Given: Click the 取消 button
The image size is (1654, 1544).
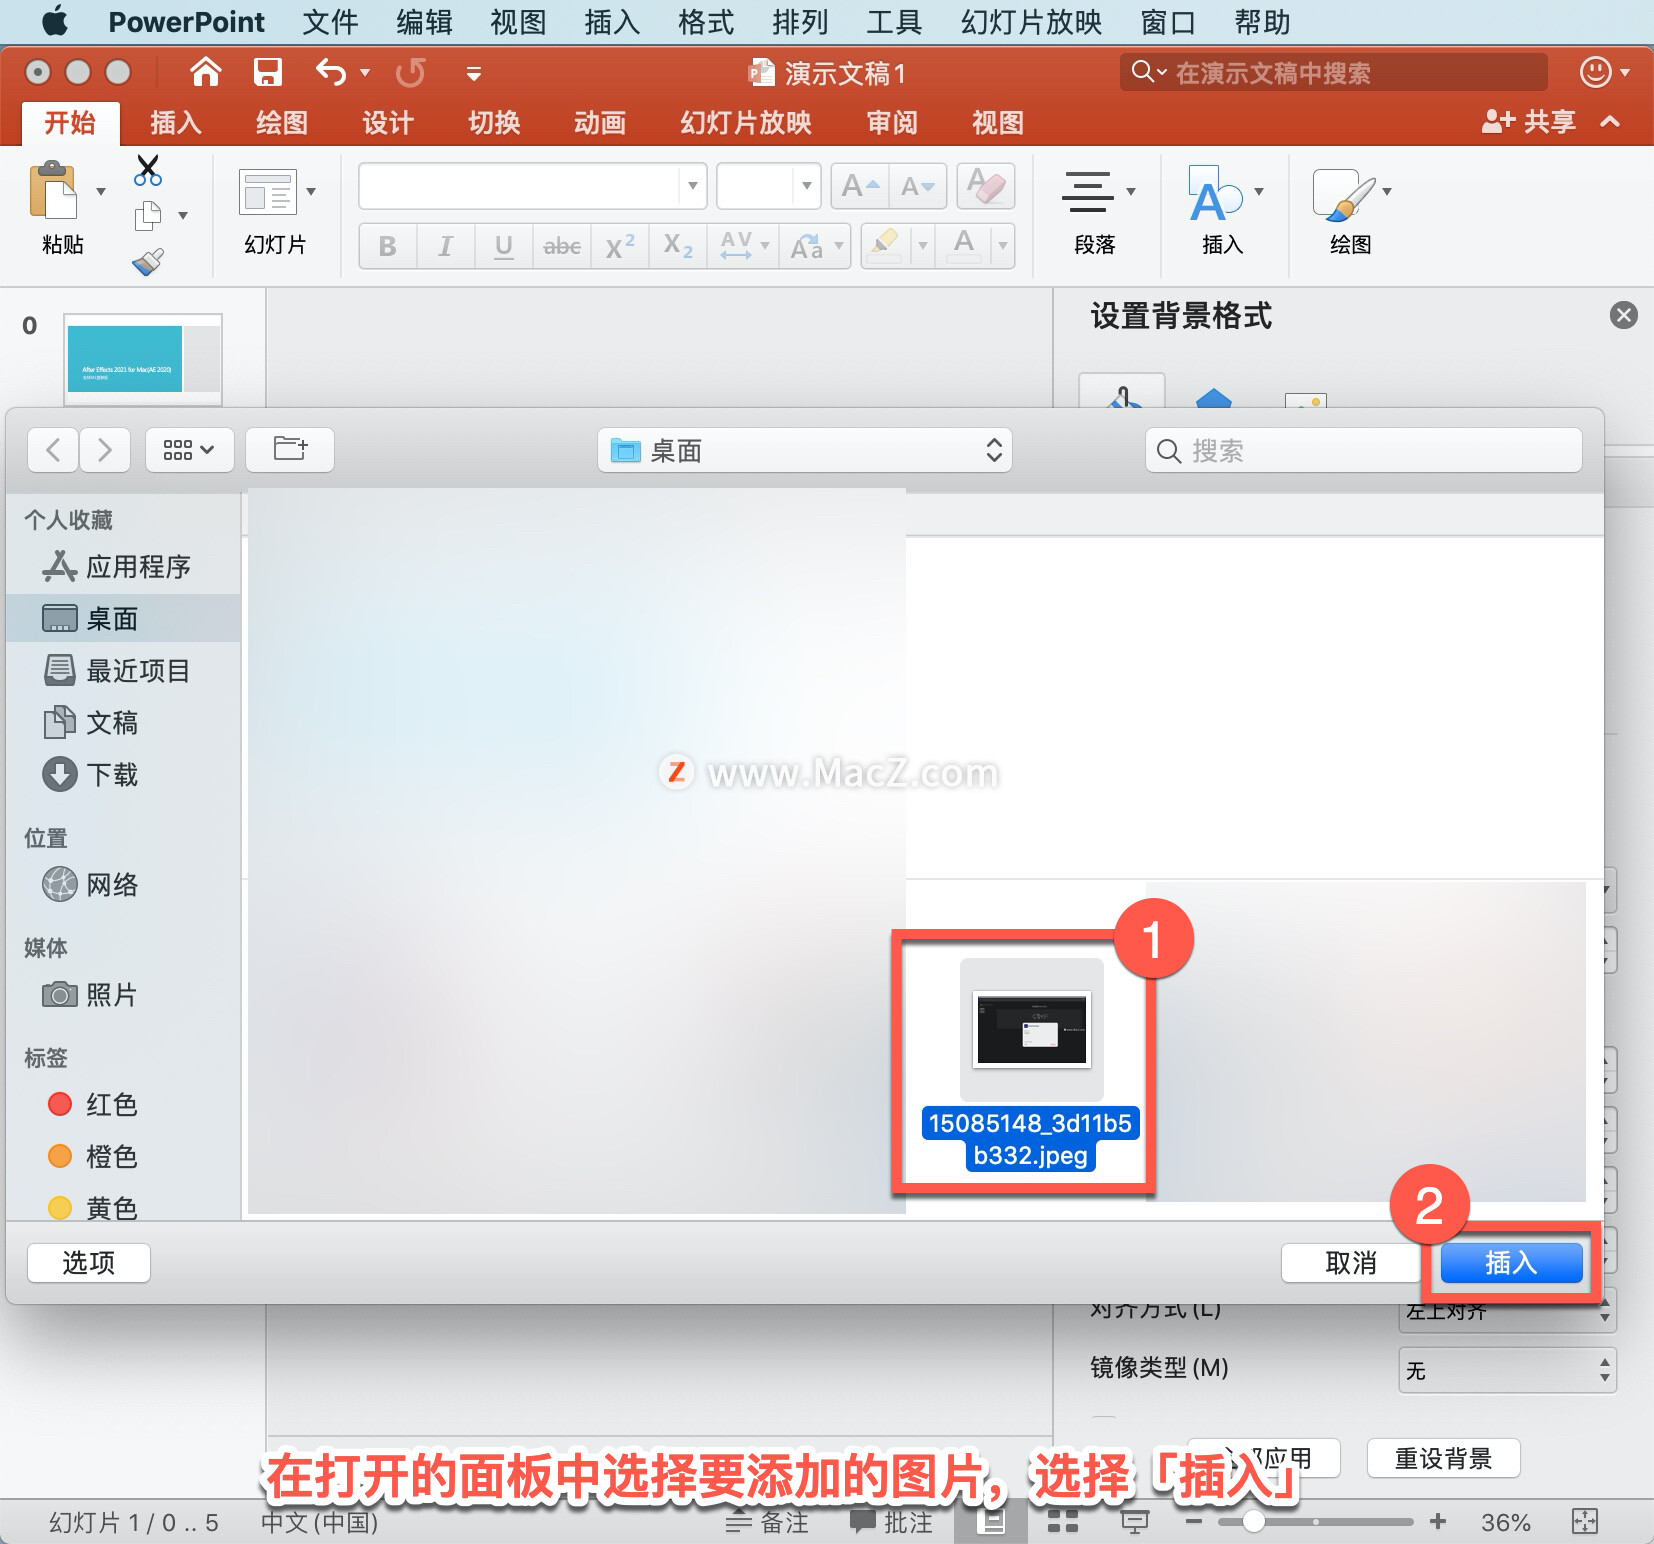Looking at the screenshot, I should click(1351, 1263).
